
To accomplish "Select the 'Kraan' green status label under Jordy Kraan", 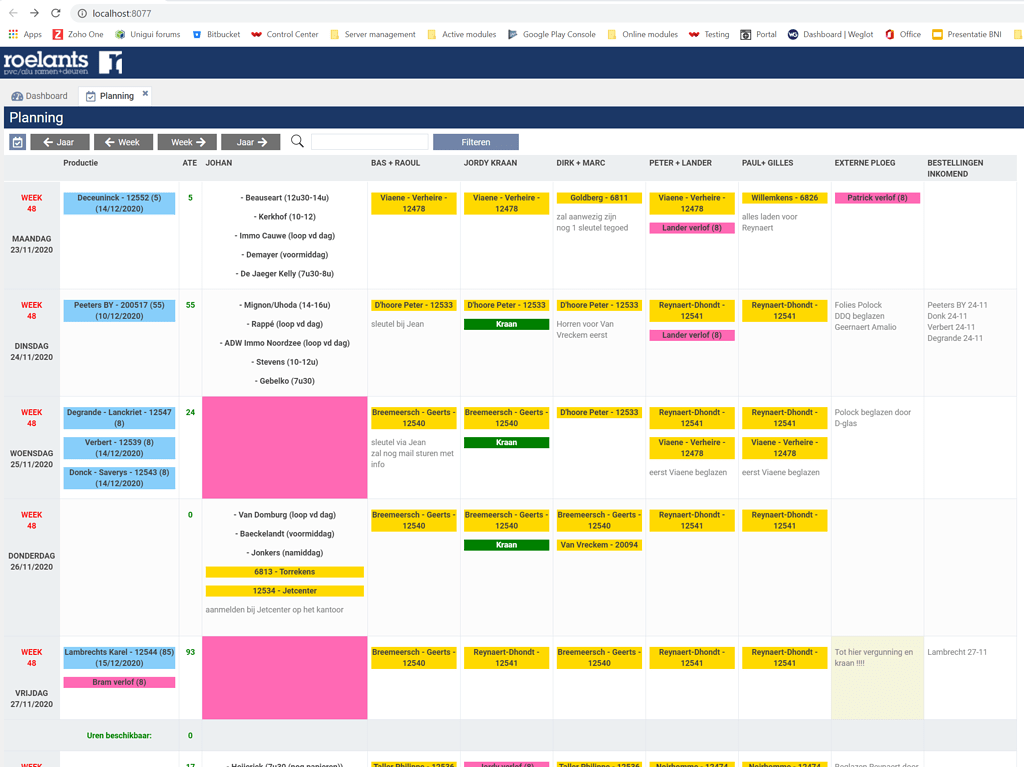I will click(x=506, y=326).
